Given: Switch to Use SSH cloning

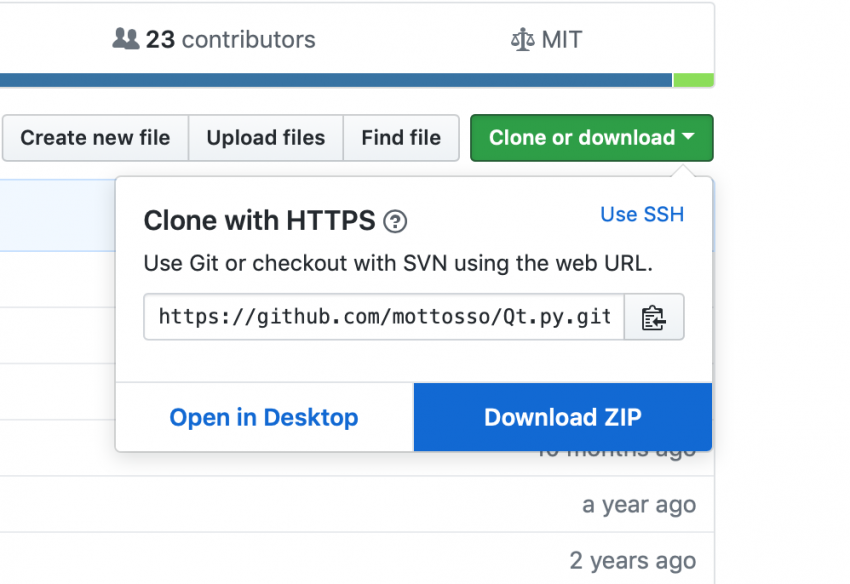Looking at the screenshot, I should click(x=642, y=214).
